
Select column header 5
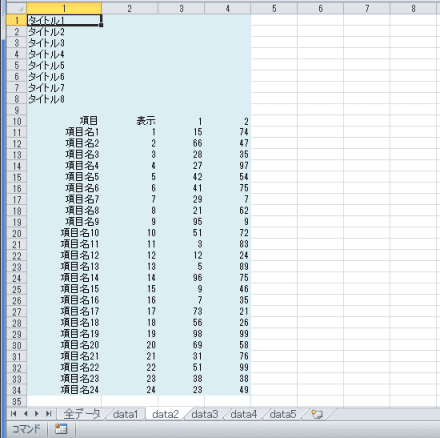point(274,9)
